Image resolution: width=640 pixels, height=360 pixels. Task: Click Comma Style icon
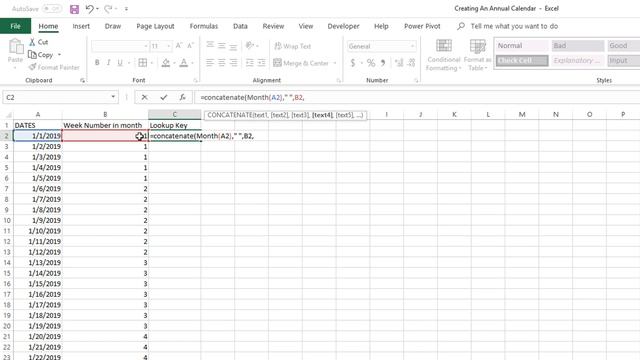point(383,63)
